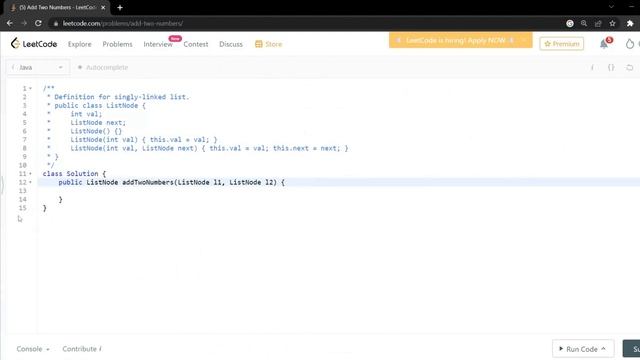Viewport: 640px width, 360px height.
Task: Click the 'ListNode() {}' comment line
Action: click(96, 131)
